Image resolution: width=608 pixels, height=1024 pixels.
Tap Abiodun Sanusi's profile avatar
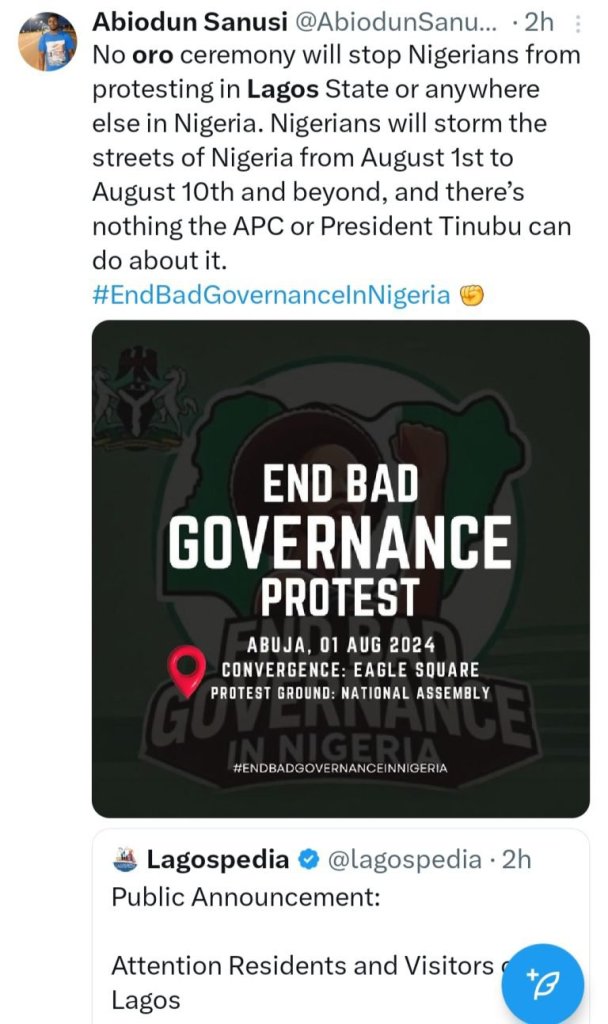pyautogui.click(x=47, y=43)
